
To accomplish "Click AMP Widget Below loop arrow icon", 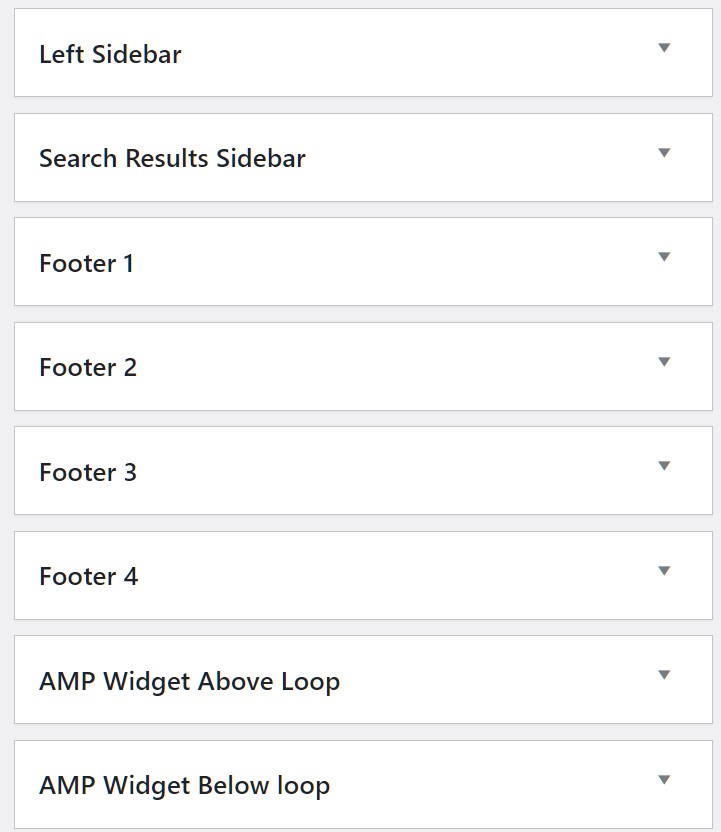I will [664, 780].
